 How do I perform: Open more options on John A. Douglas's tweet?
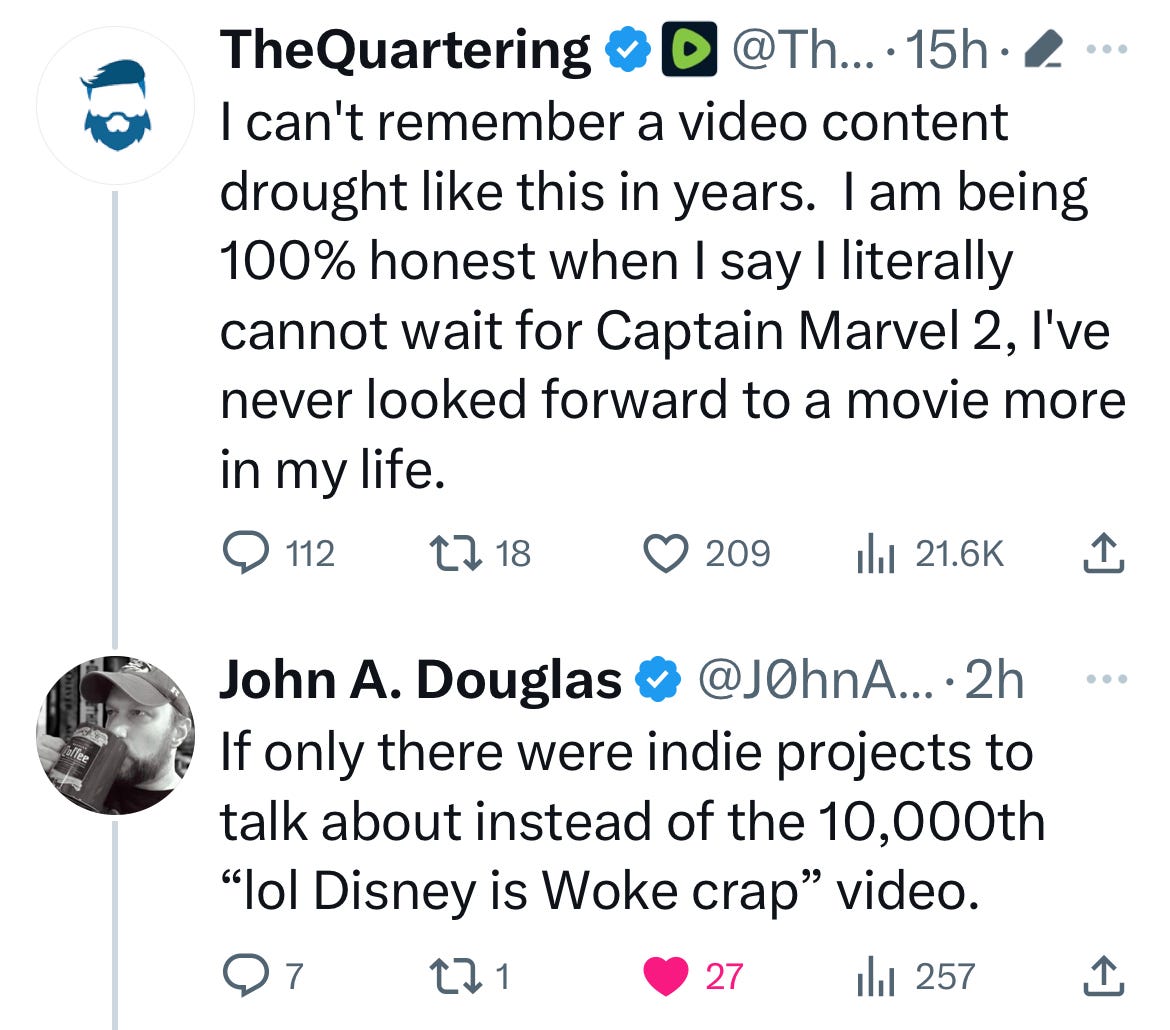click(x=1107, y=679)
